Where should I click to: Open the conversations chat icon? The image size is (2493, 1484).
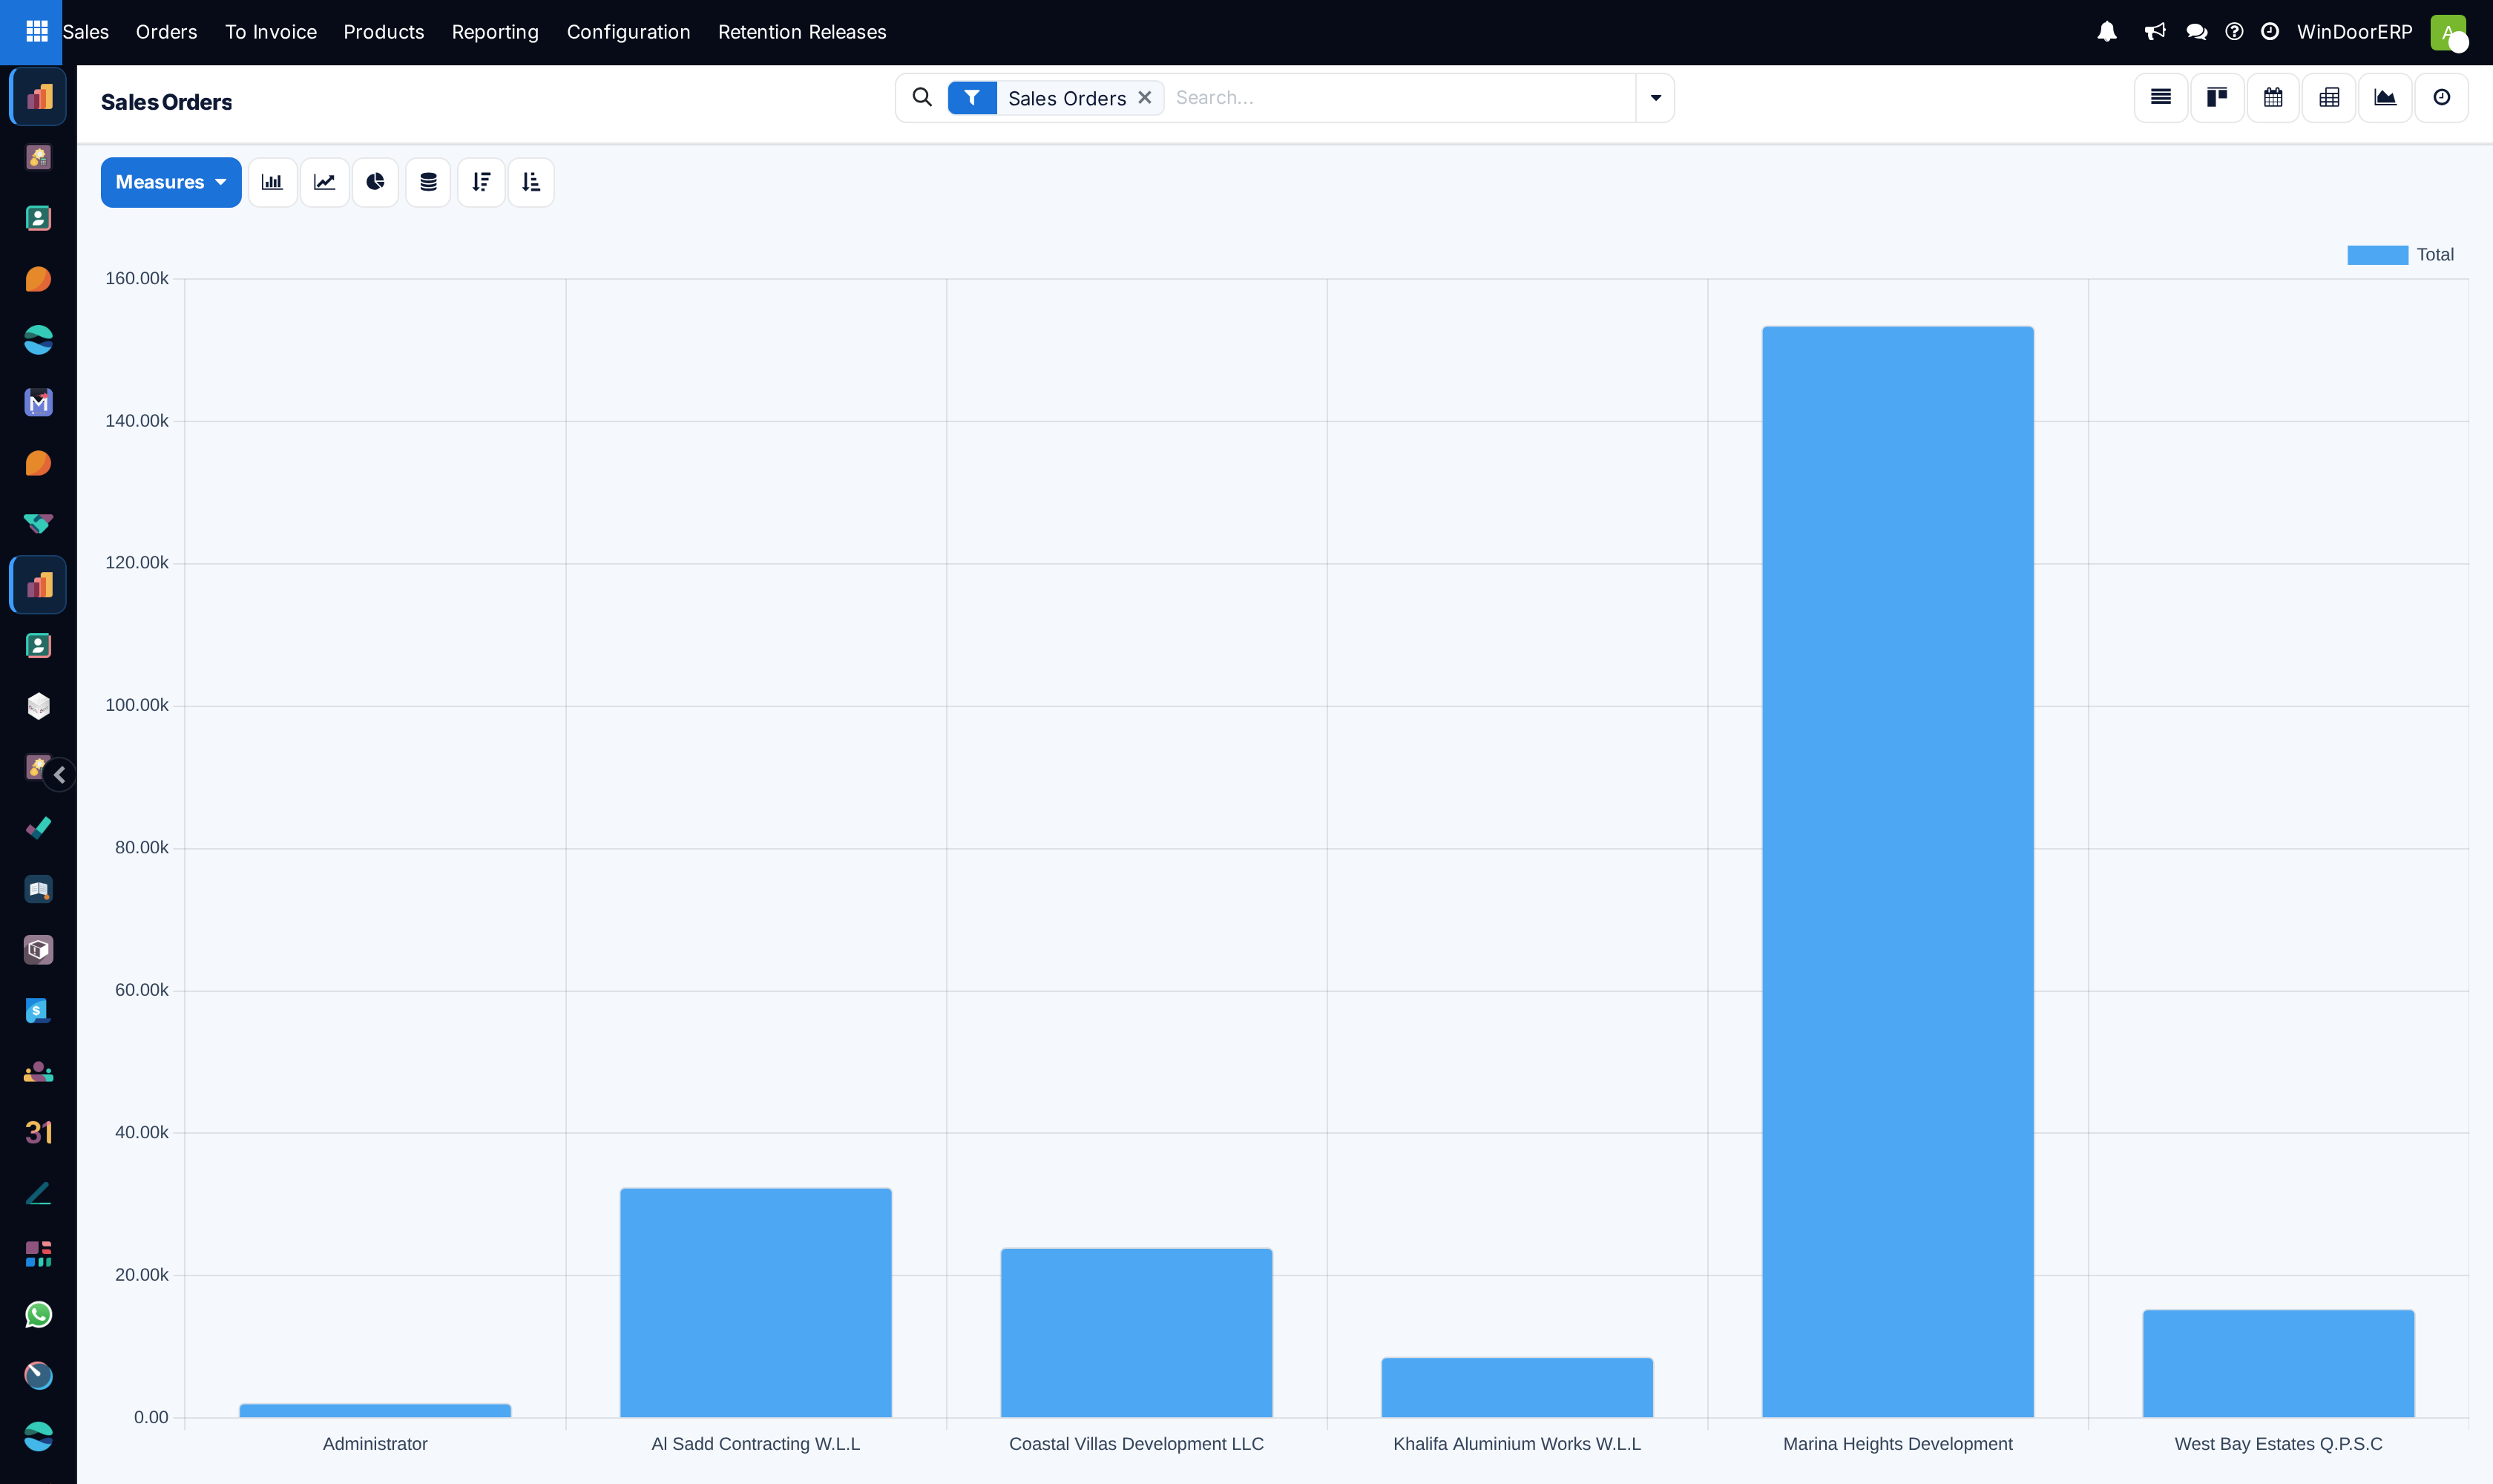2197,32
